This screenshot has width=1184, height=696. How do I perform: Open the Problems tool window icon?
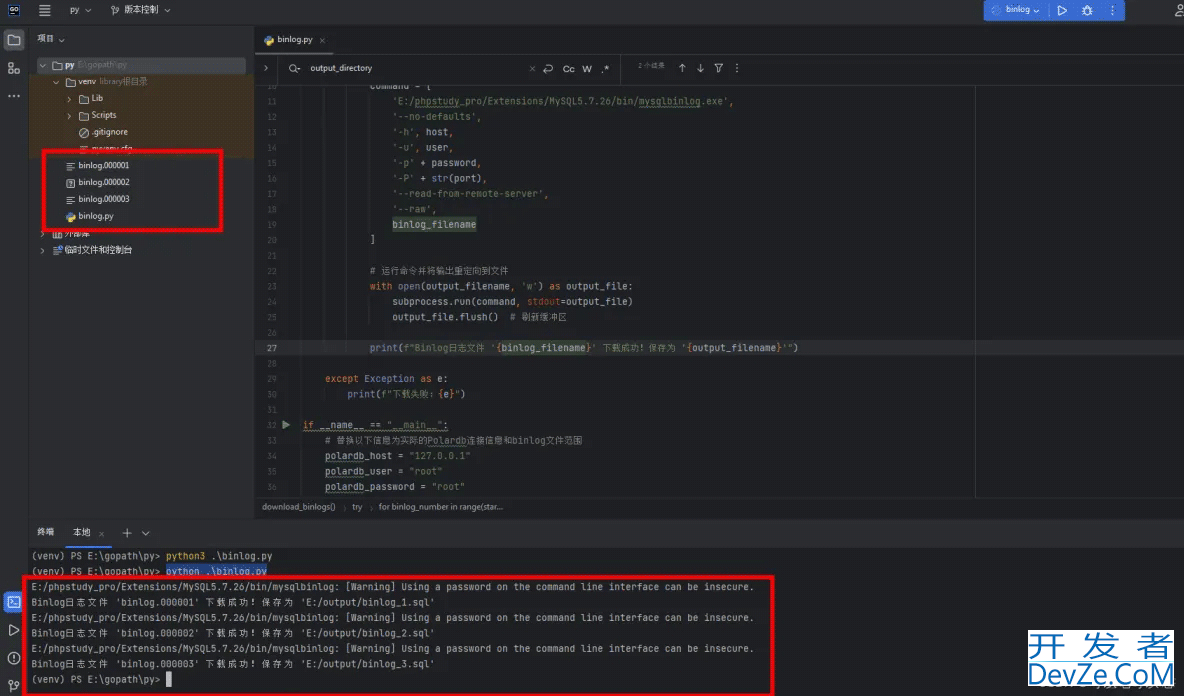(x=14, y=658)
